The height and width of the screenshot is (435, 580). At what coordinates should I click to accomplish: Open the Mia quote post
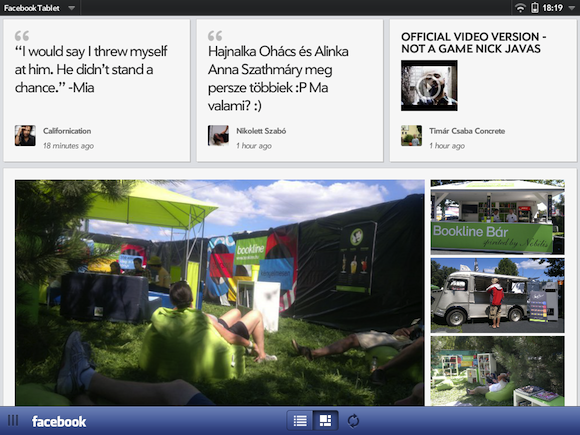click(x=91, y=69)
